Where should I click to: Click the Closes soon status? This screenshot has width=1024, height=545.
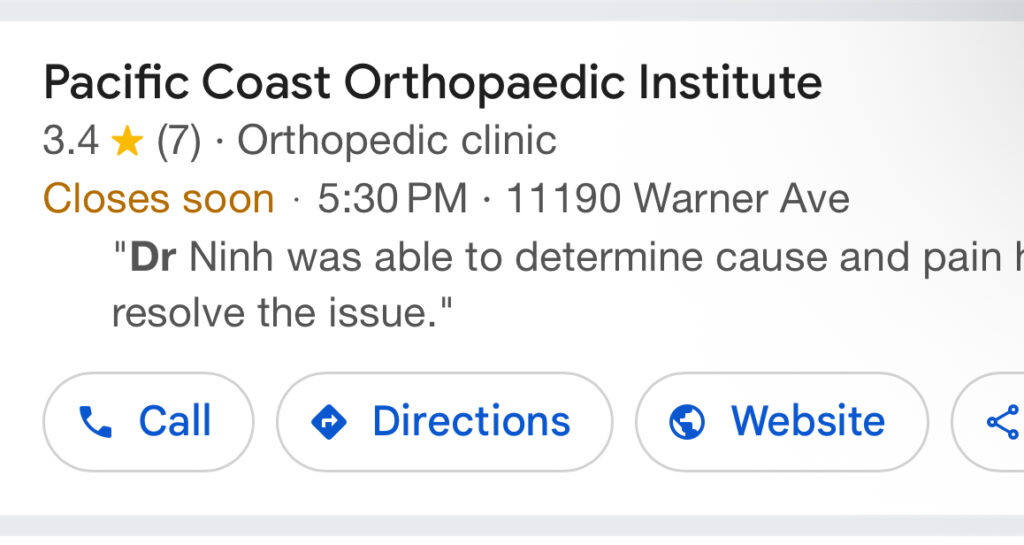click(x=158, y=199)
